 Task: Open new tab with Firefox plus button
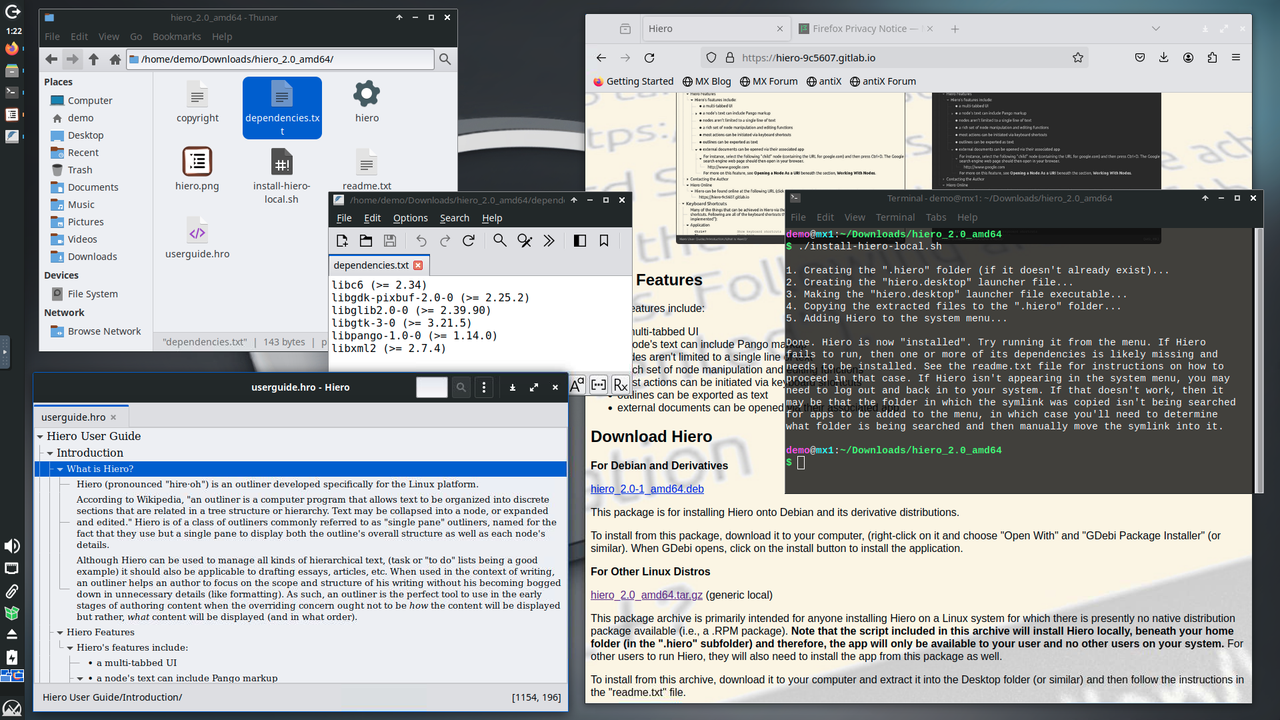pos(955,29)
